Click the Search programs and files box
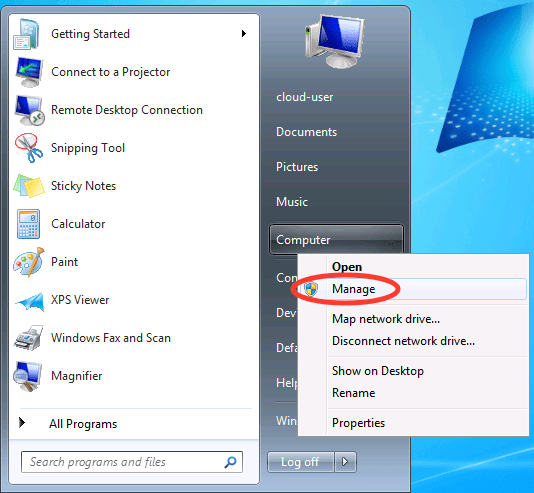 tap(132, 462)
